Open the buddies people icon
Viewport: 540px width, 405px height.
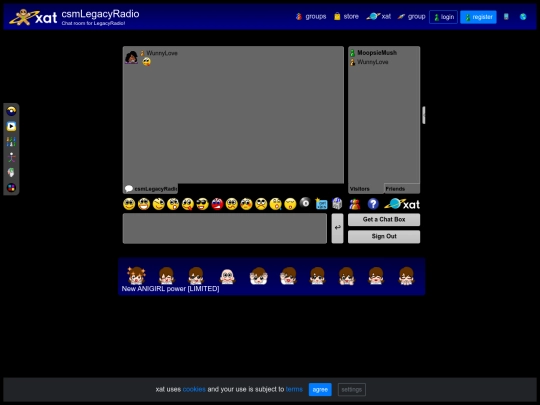[x=355, y=204]
